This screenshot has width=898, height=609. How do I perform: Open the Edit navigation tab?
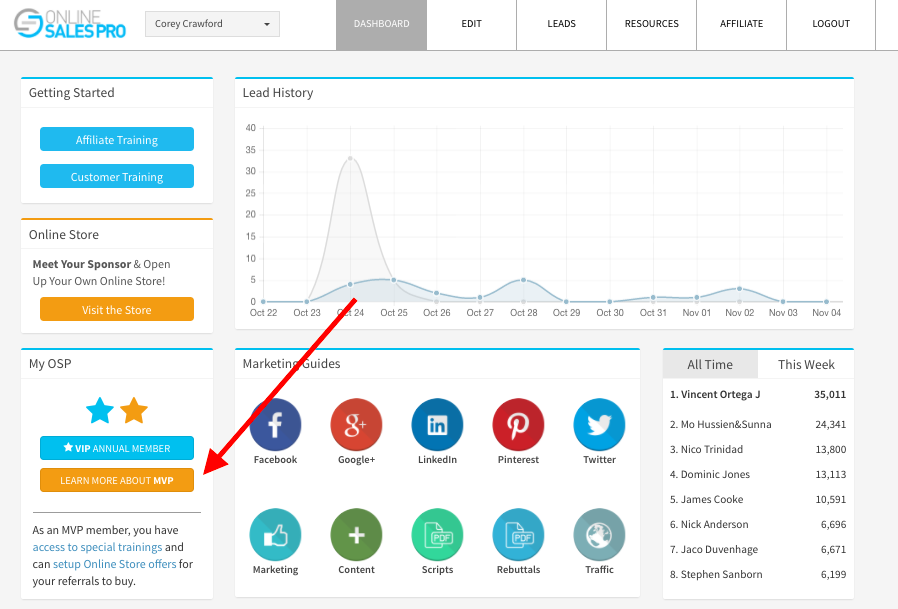click(x=471, y=24)
